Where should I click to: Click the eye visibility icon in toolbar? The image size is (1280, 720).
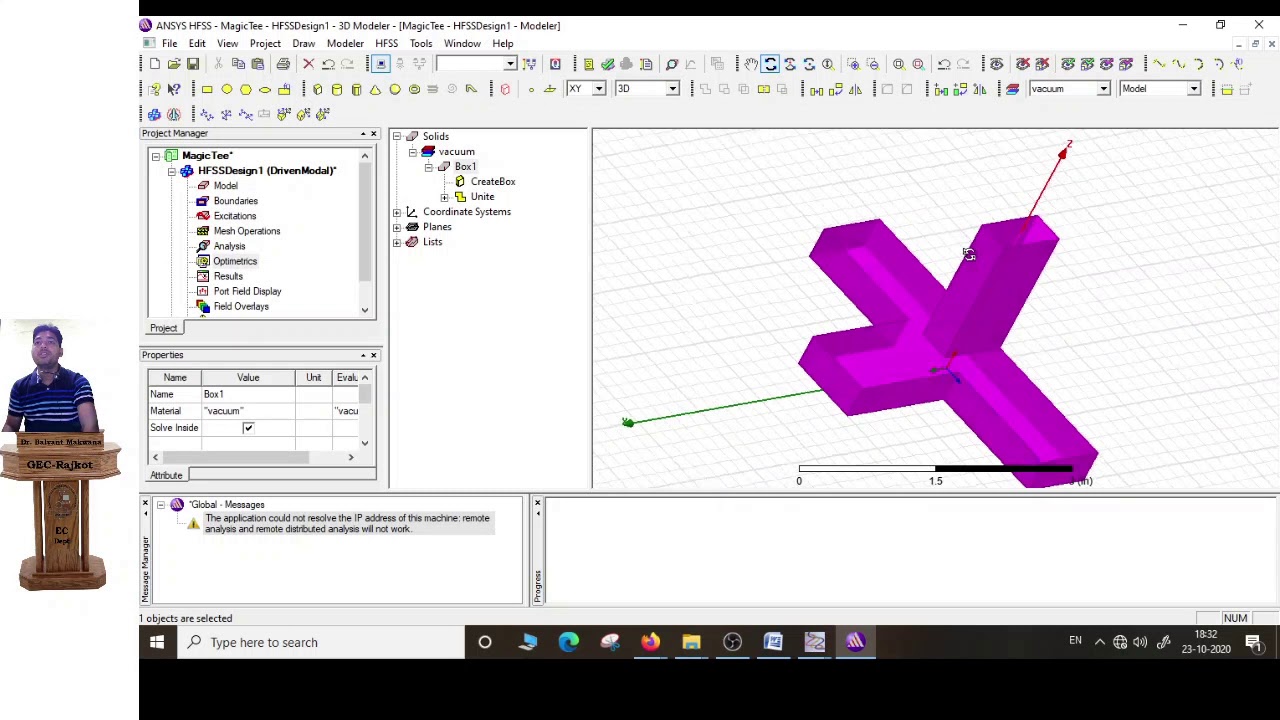click(996, 64)
